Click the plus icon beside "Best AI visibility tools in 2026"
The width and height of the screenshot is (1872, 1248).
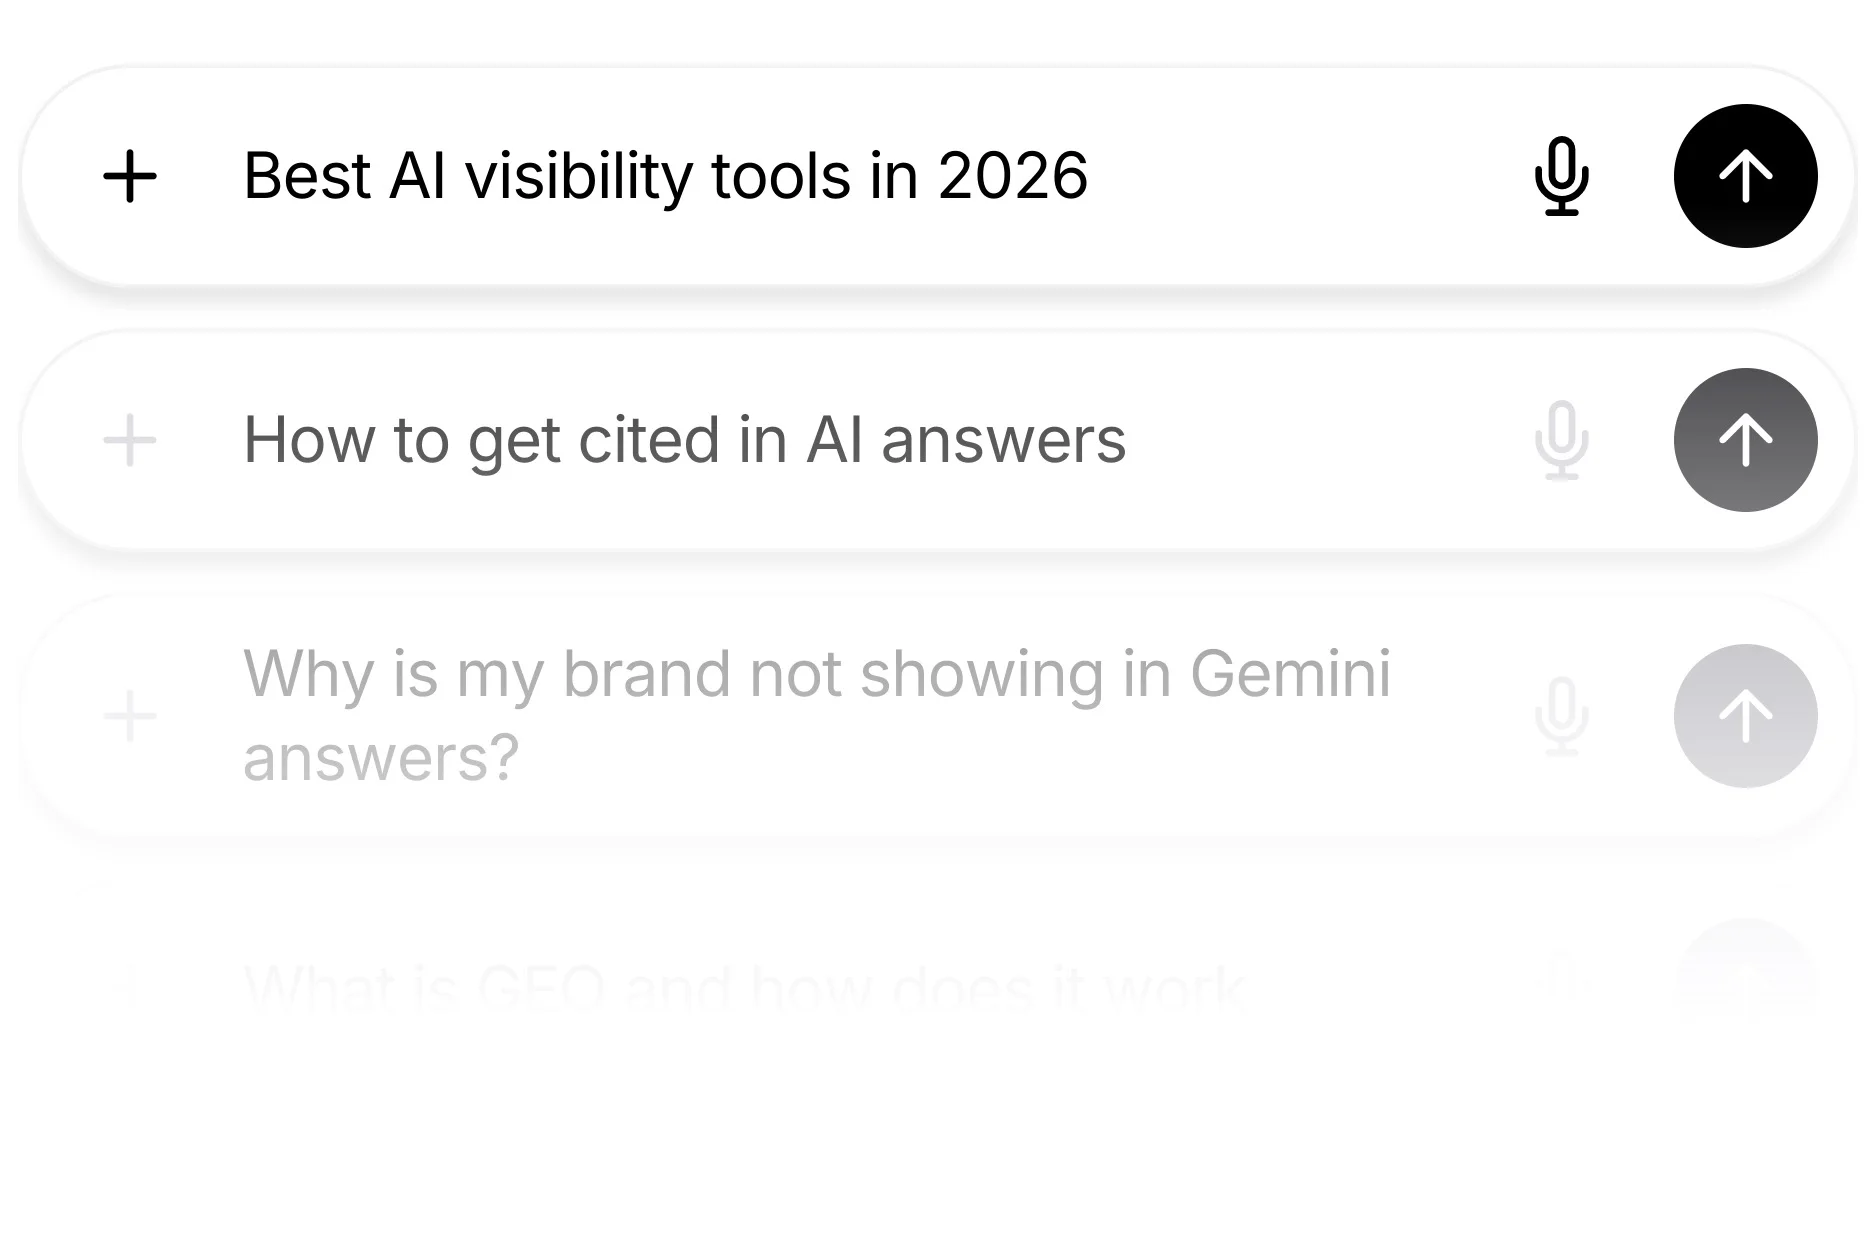point(130,177)
